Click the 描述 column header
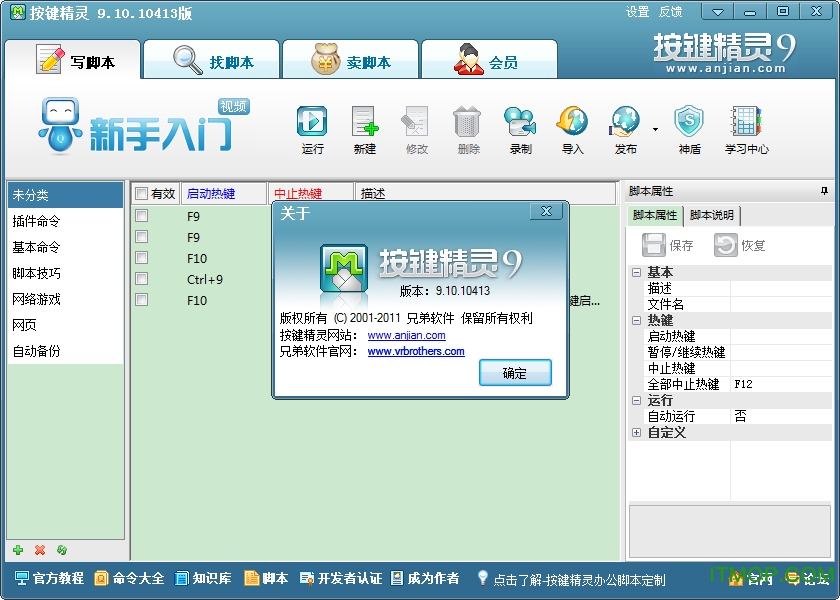Screen dimensions: 840x600 pos(485,193)
